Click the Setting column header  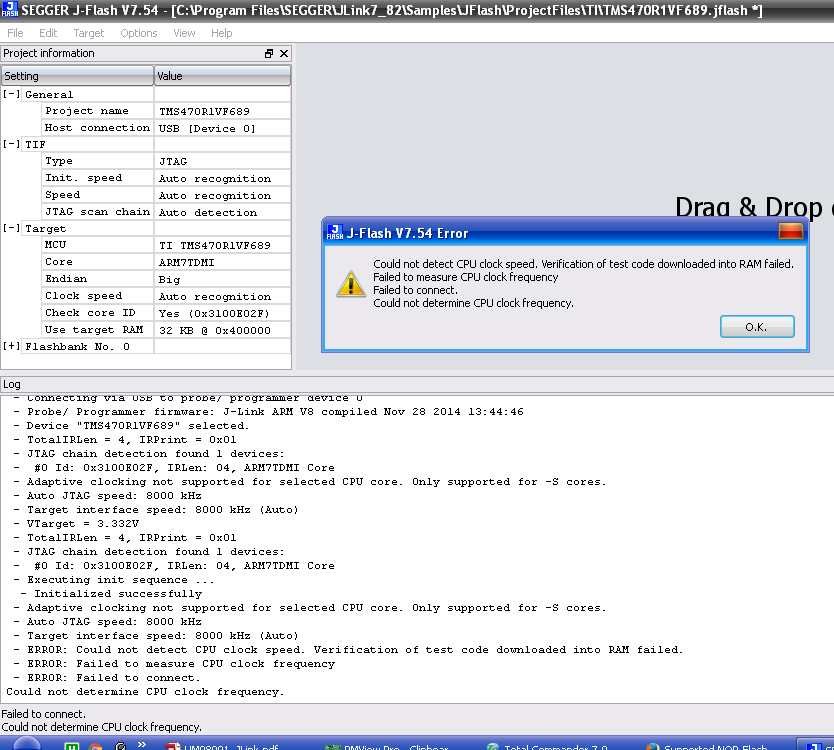pyautogui.click(x=77, y=76)
